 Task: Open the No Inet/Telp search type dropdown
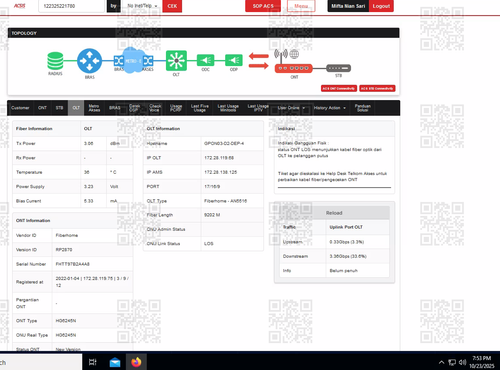[x=142, y=6]
